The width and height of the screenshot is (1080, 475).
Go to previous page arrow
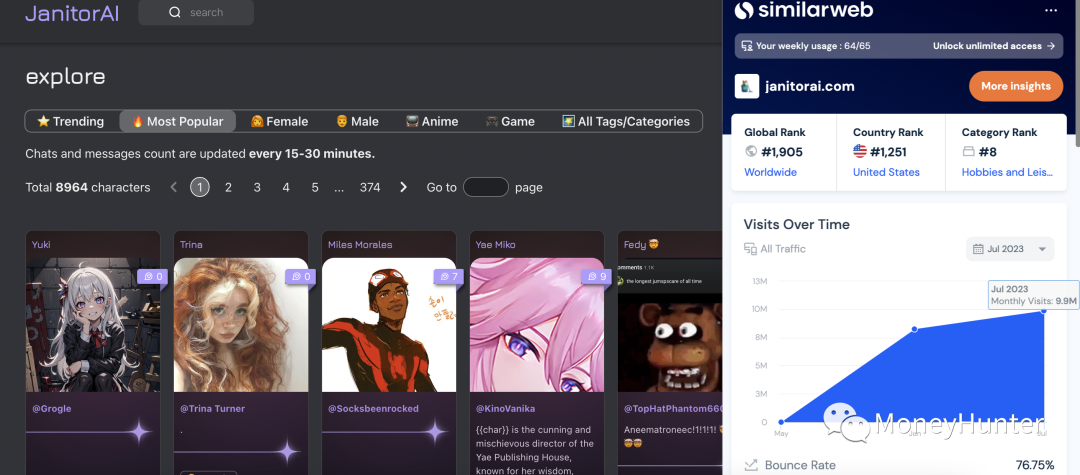click(x=174, y=187)
